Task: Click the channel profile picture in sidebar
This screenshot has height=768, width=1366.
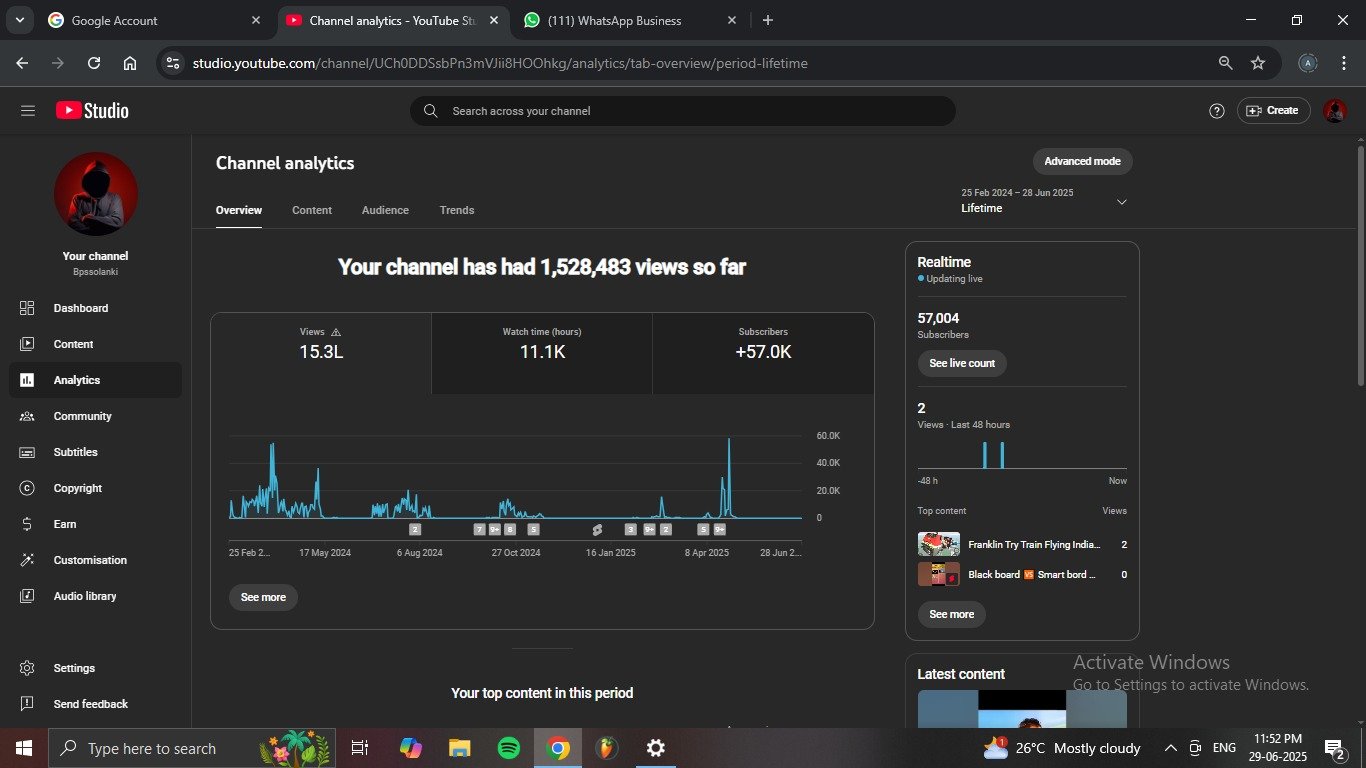Action: tap(96, 194)
